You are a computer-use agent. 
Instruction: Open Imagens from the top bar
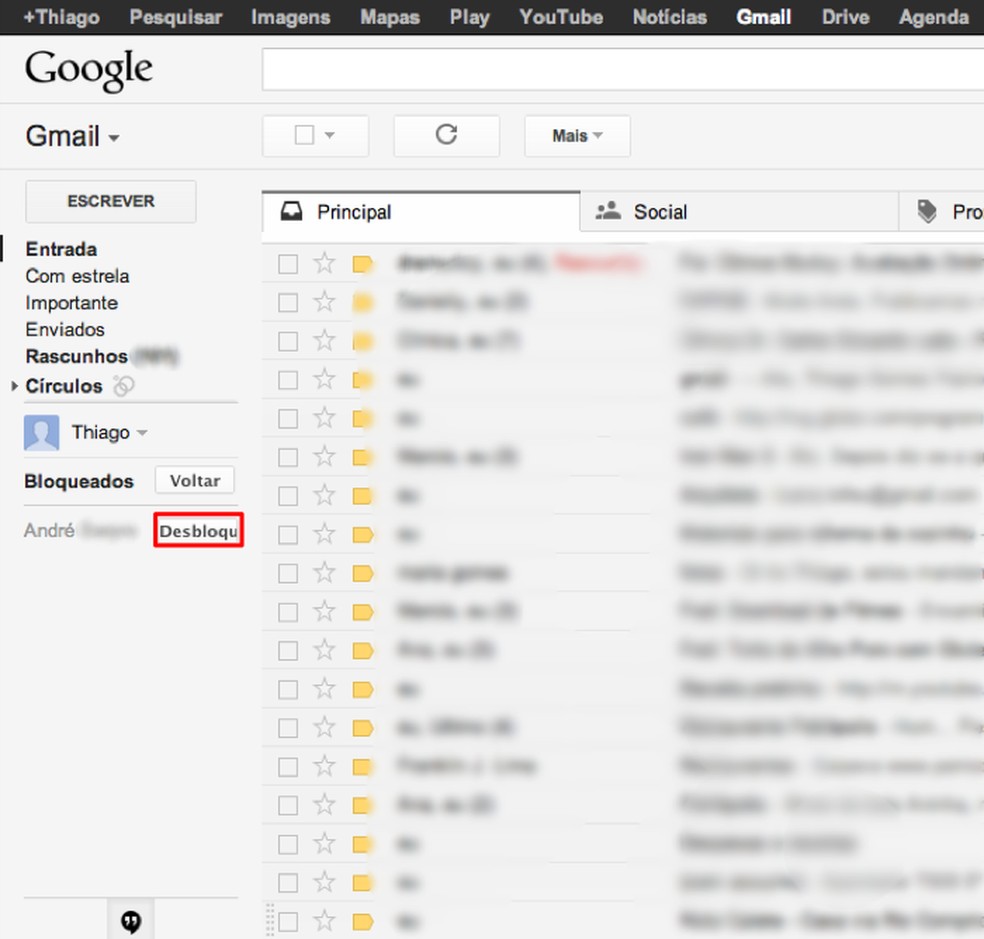pos(291,17)
